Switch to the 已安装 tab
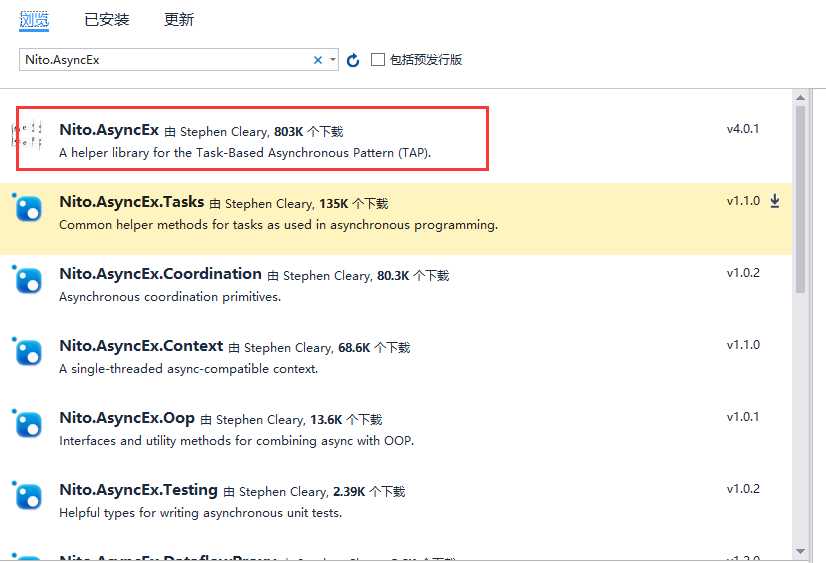826x563 pixels. 107,19
